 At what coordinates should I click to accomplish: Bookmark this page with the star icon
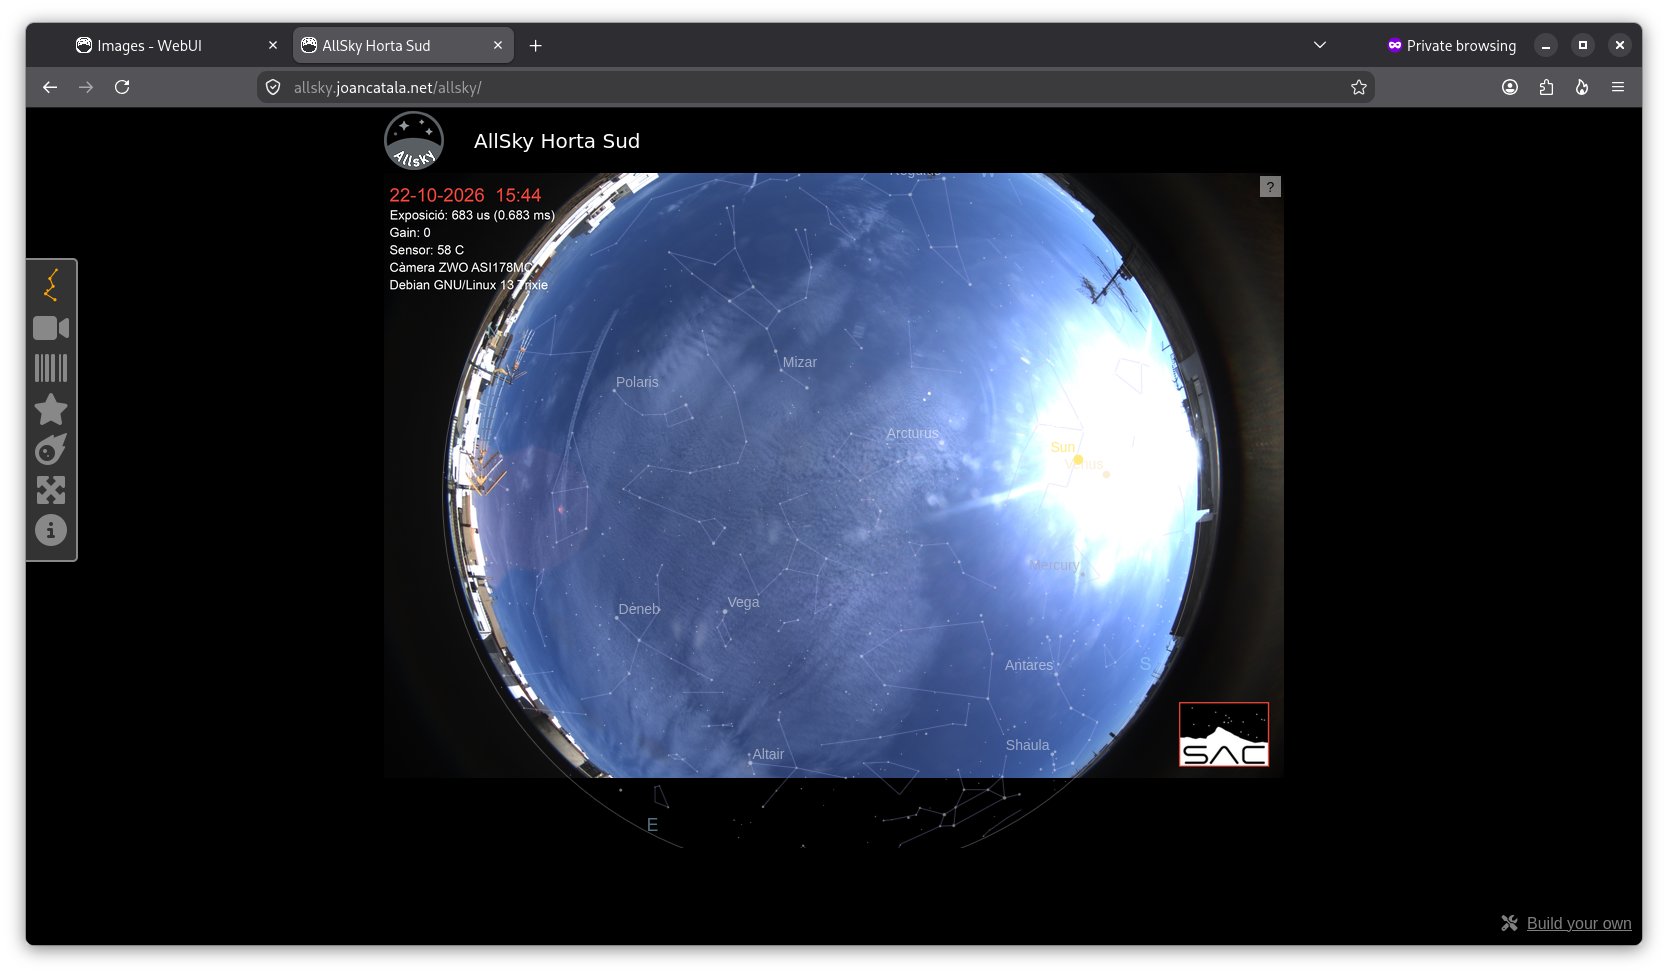(1359, 87)
